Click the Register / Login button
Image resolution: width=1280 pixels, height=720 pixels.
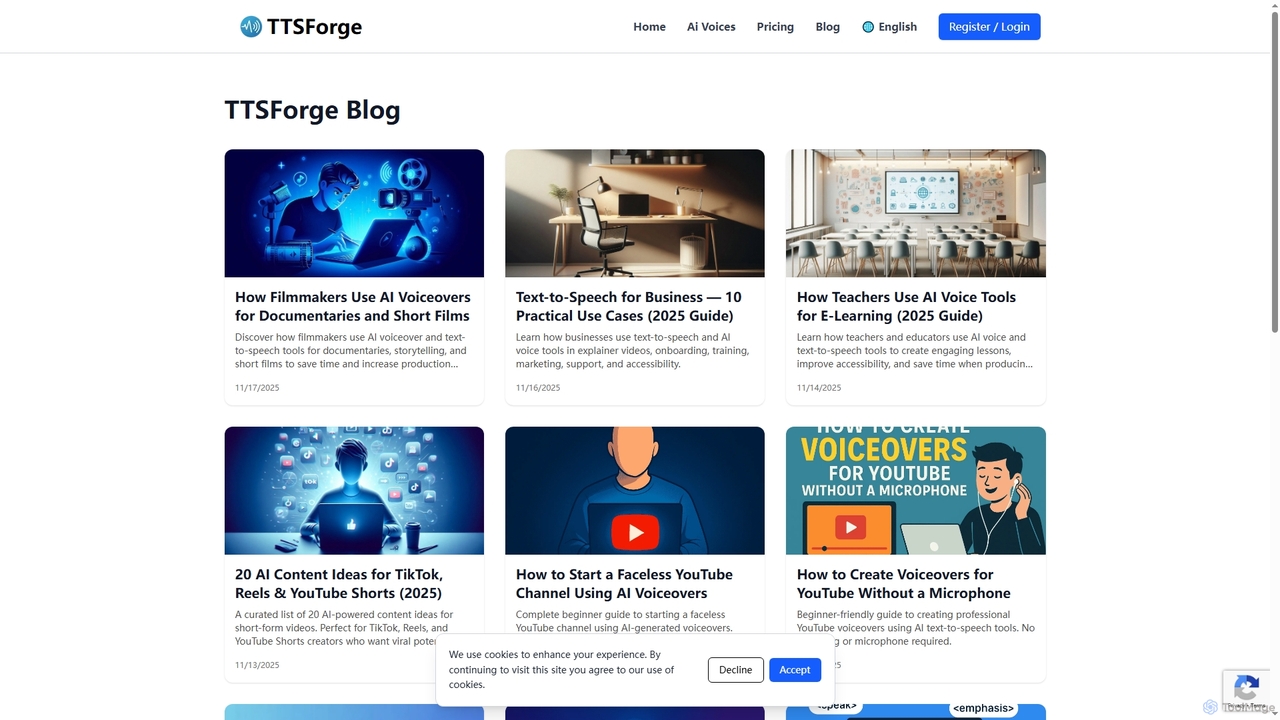point(989,27)
